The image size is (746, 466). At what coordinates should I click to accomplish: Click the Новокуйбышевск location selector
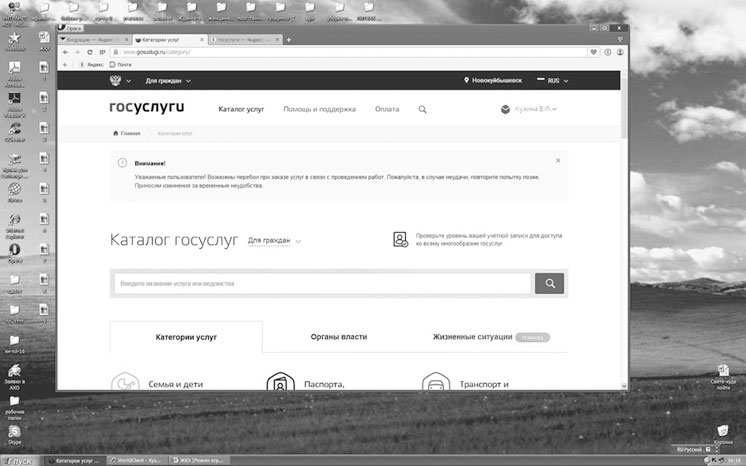(493, 80)
